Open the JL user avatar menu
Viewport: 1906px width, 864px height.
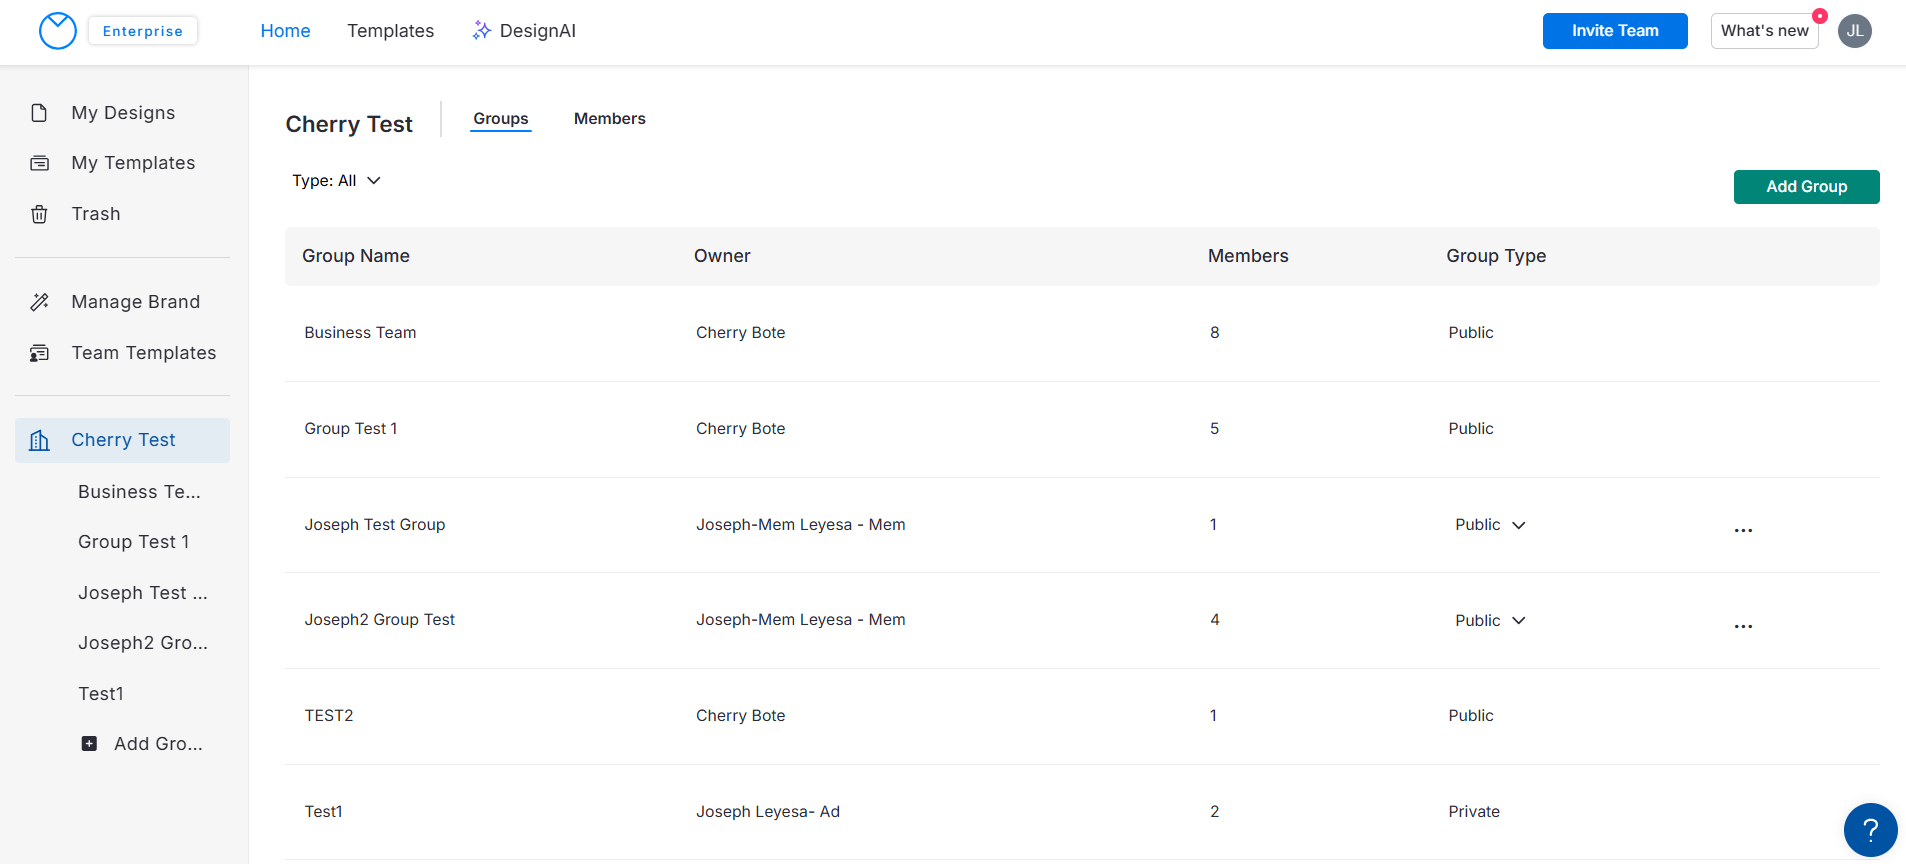(x=1854, y=31)
